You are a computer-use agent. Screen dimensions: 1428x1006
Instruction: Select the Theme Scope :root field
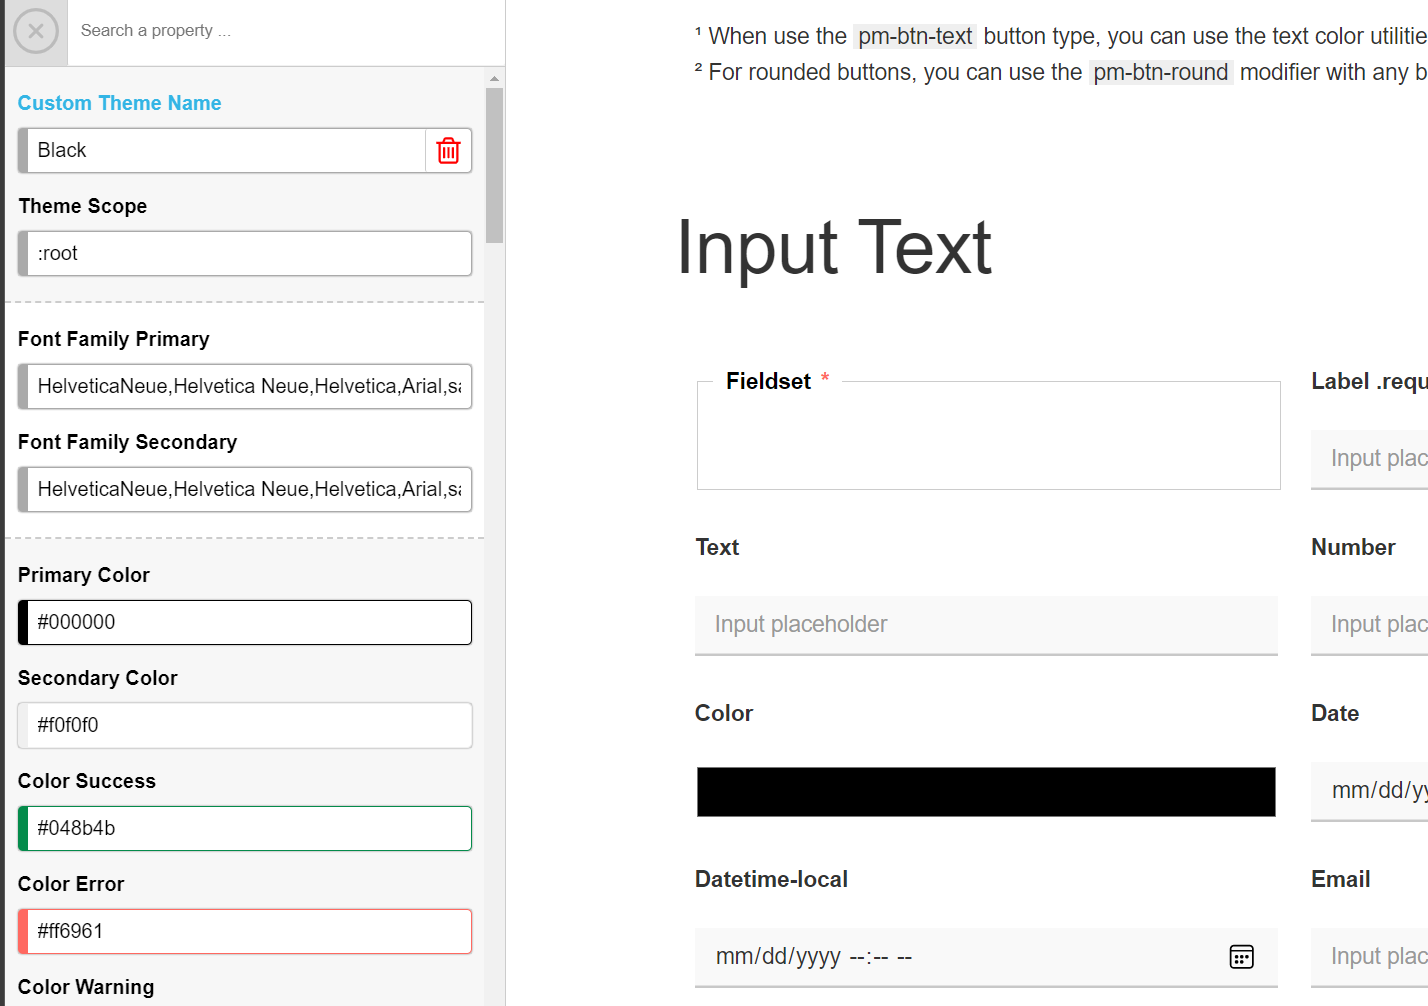[244, 253]
